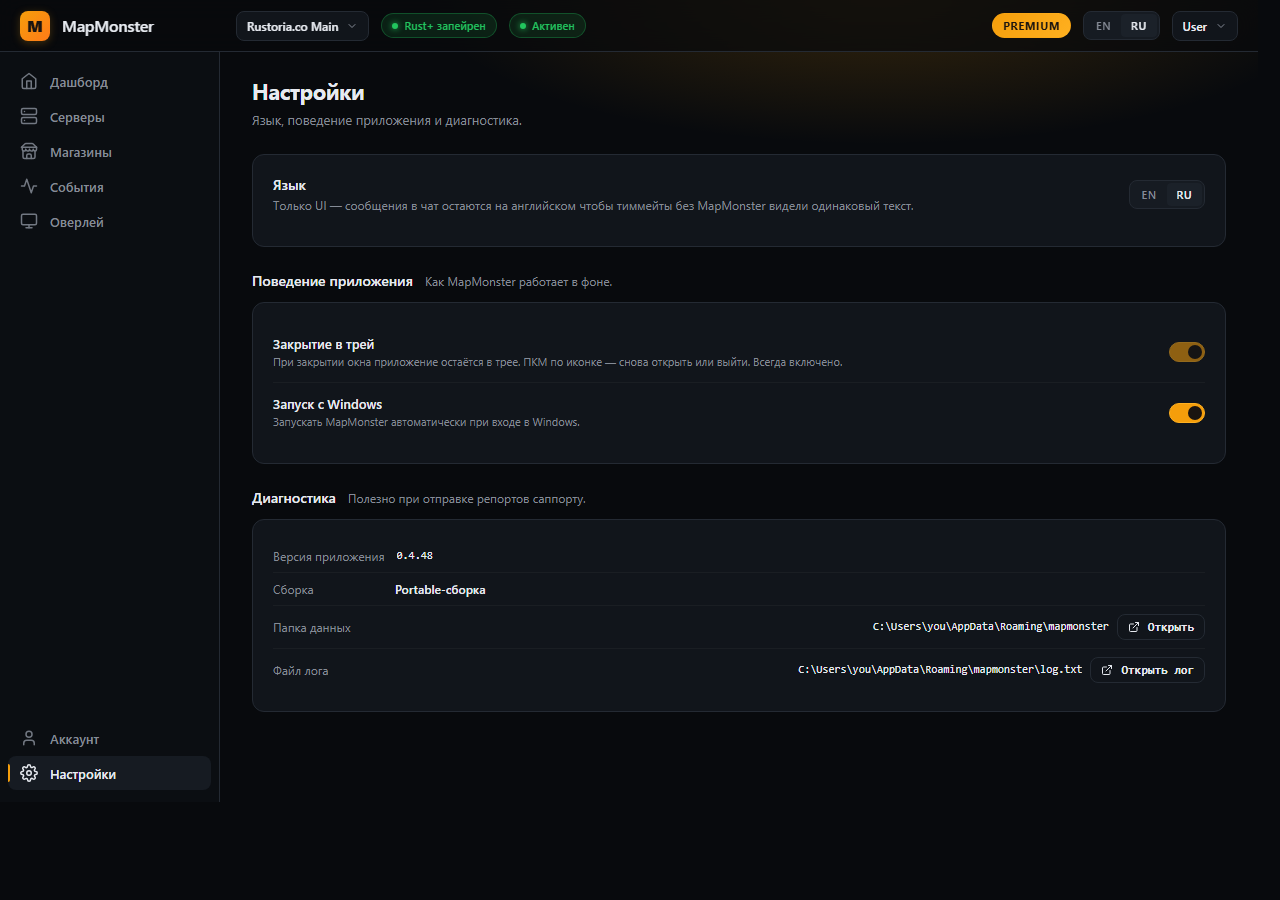
Task: Click the Открыть лог button
Action: [x=1147, y=670]
